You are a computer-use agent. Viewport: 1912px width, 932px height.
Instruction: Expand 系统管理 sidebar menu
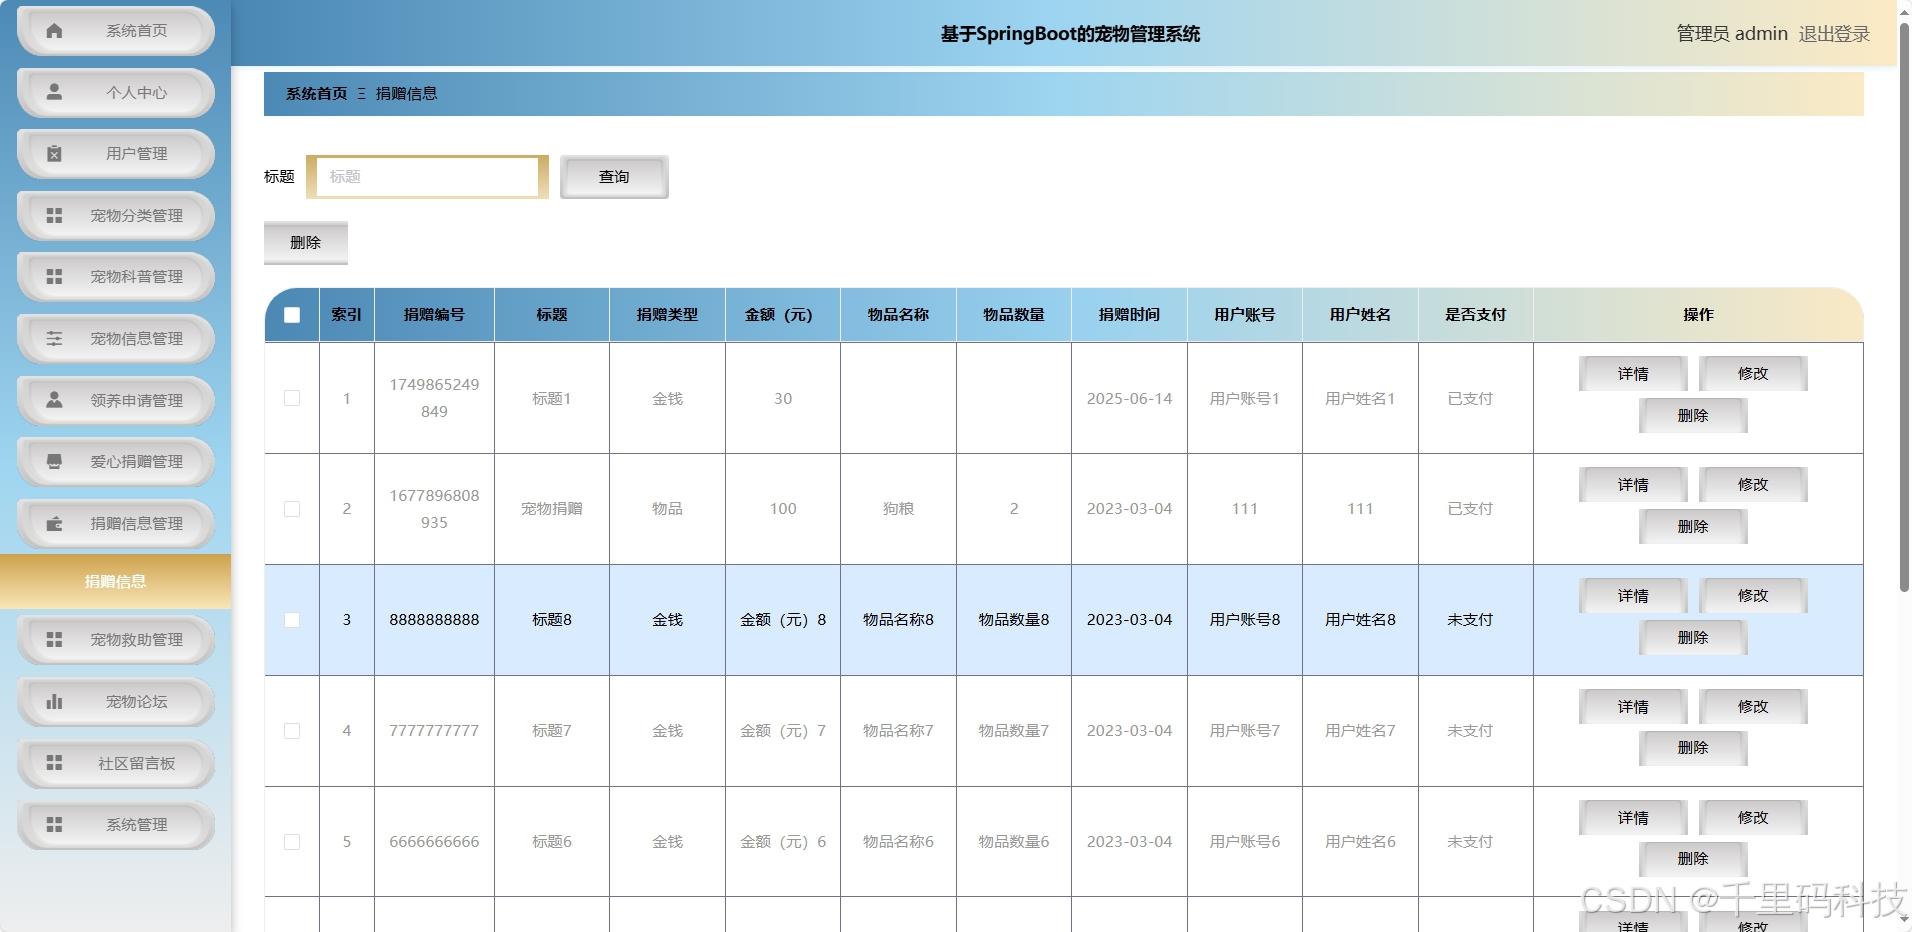(x=116, y=824)
